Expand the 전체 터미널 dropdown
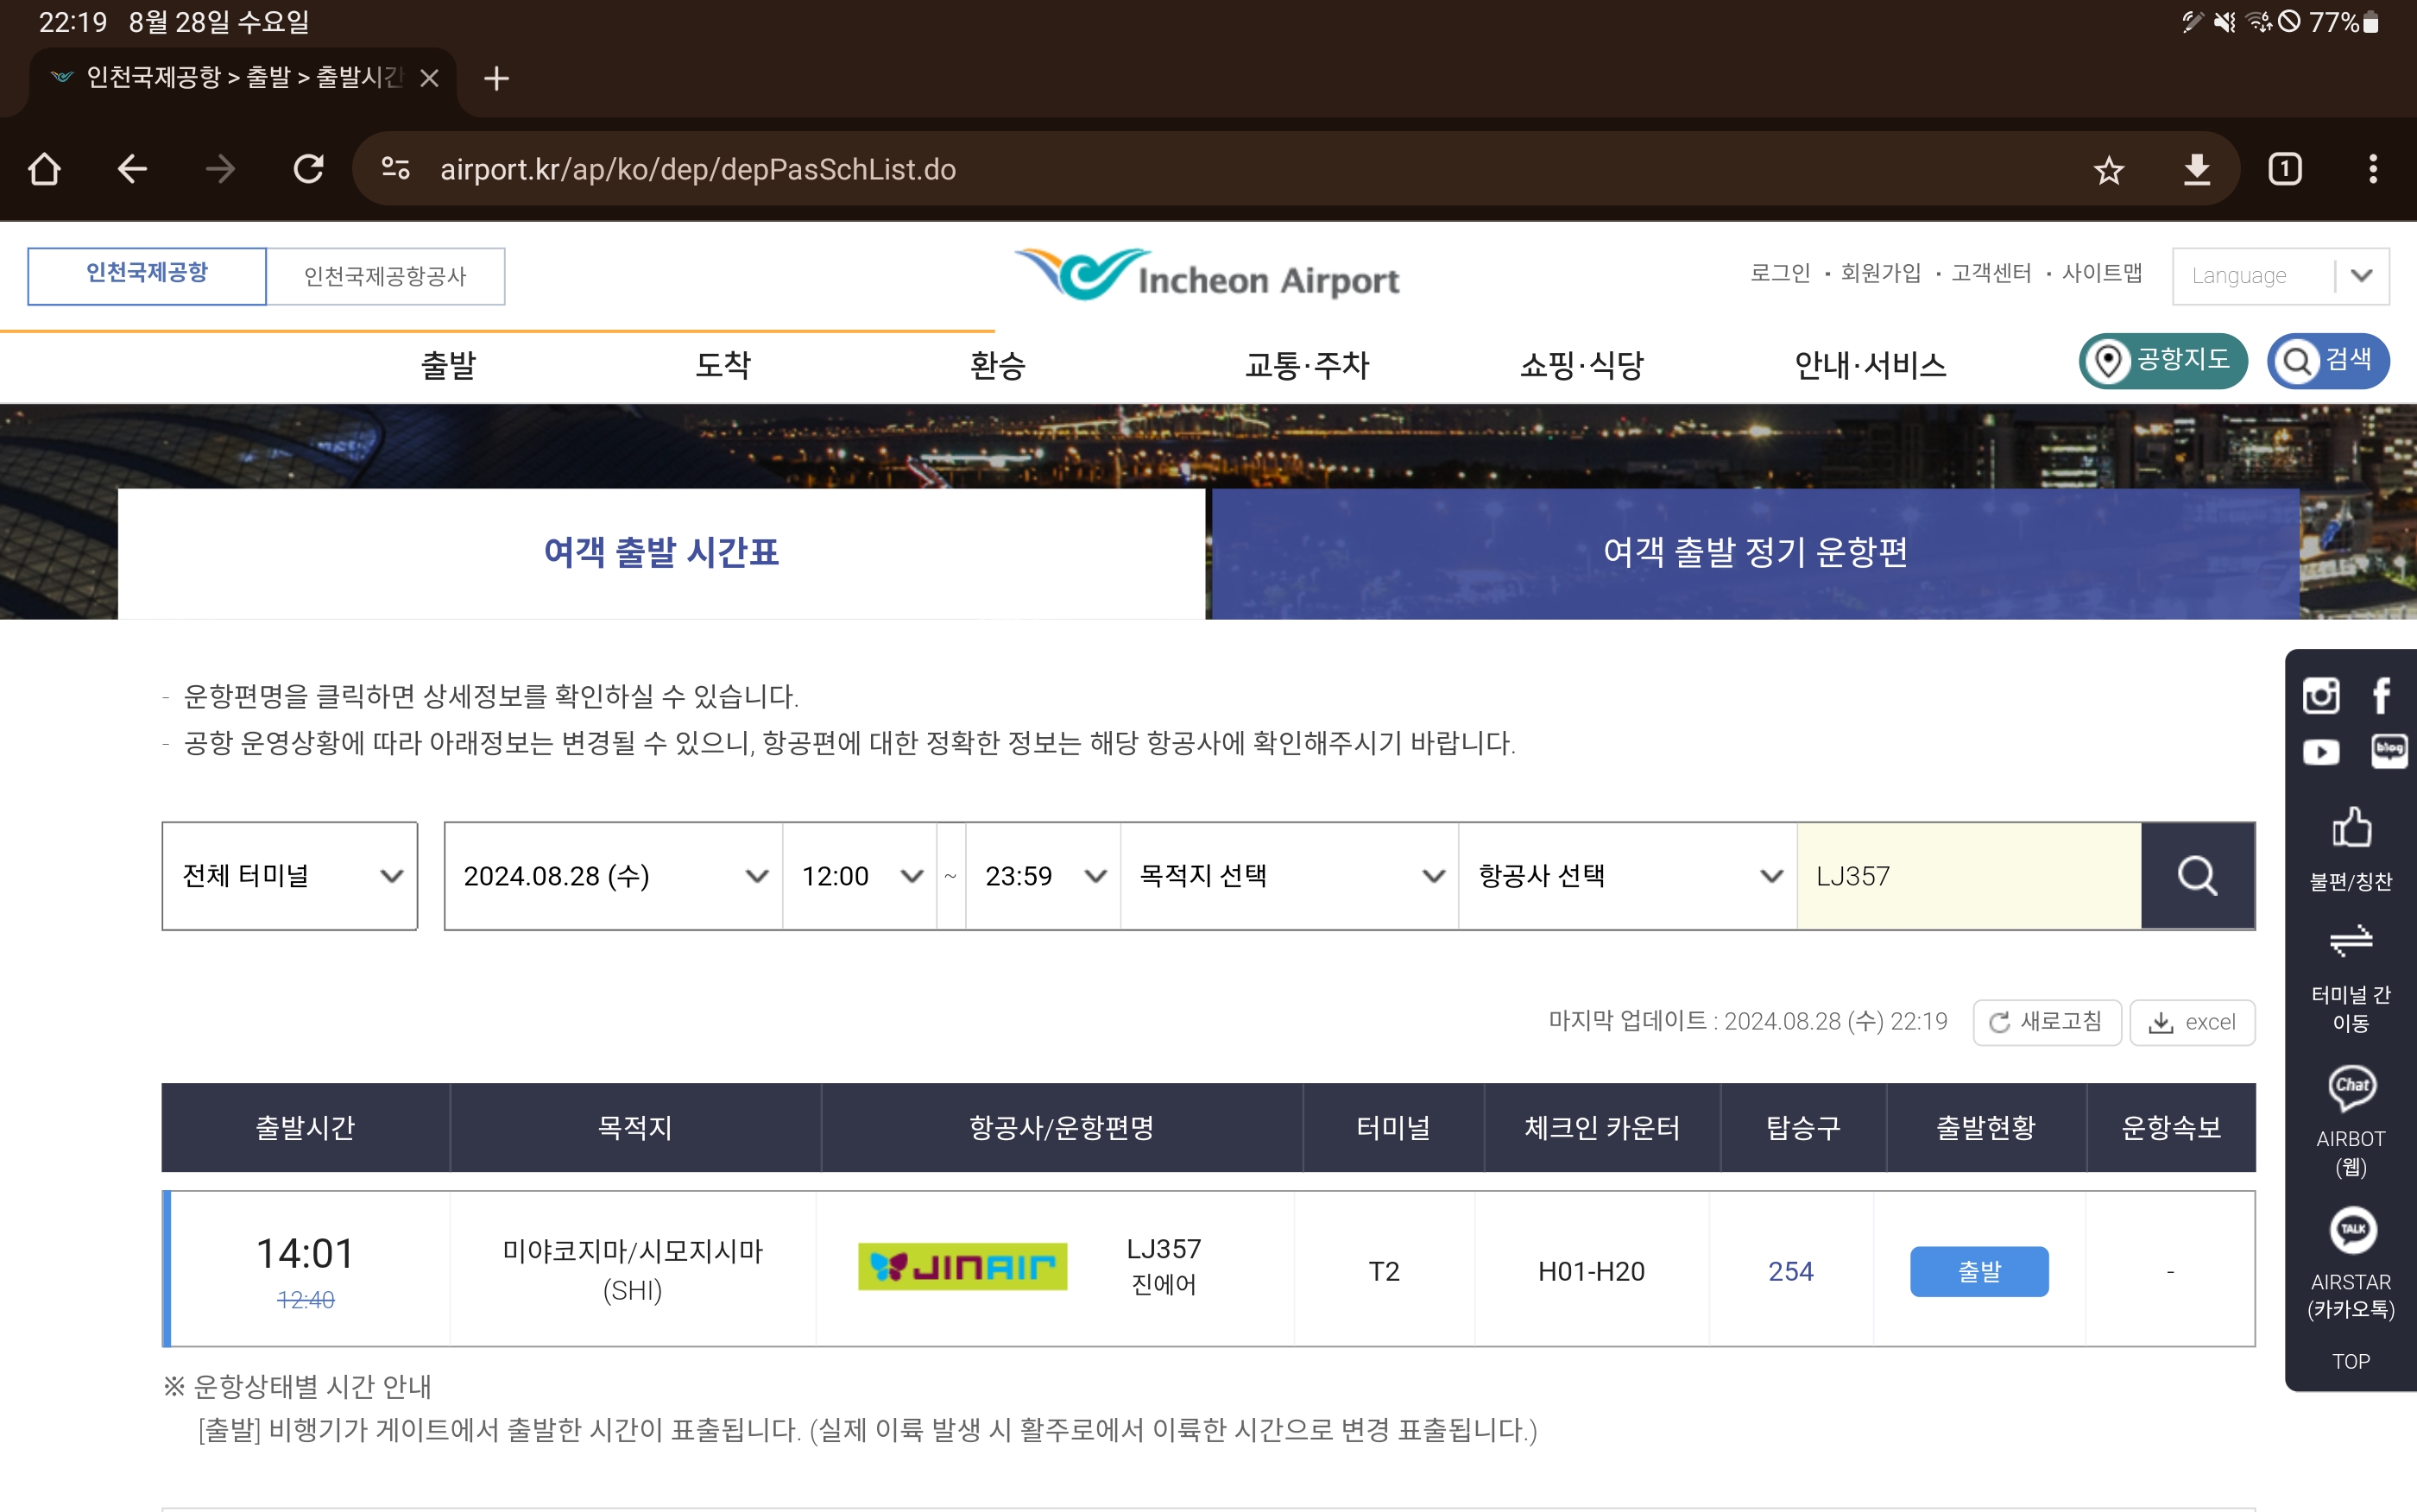Image resolution: width=2417 pixels, height=1512 pixels. 290,876
